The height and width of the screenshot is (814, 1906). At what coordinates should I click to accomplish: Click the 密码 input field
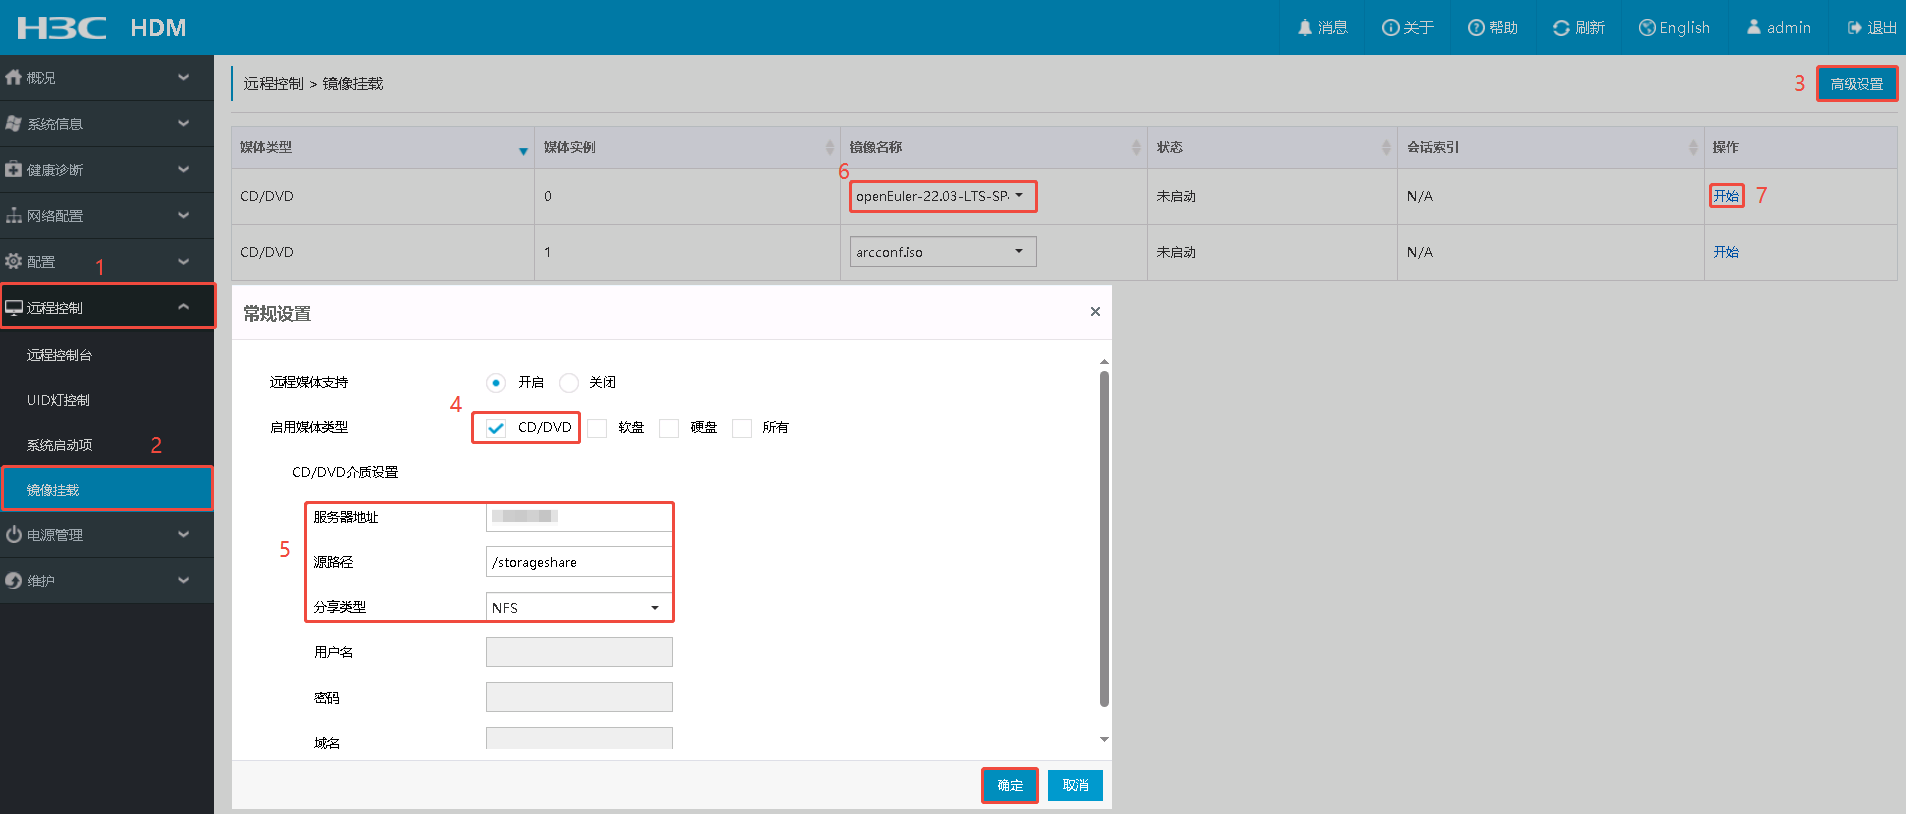(x=579, y=697)
